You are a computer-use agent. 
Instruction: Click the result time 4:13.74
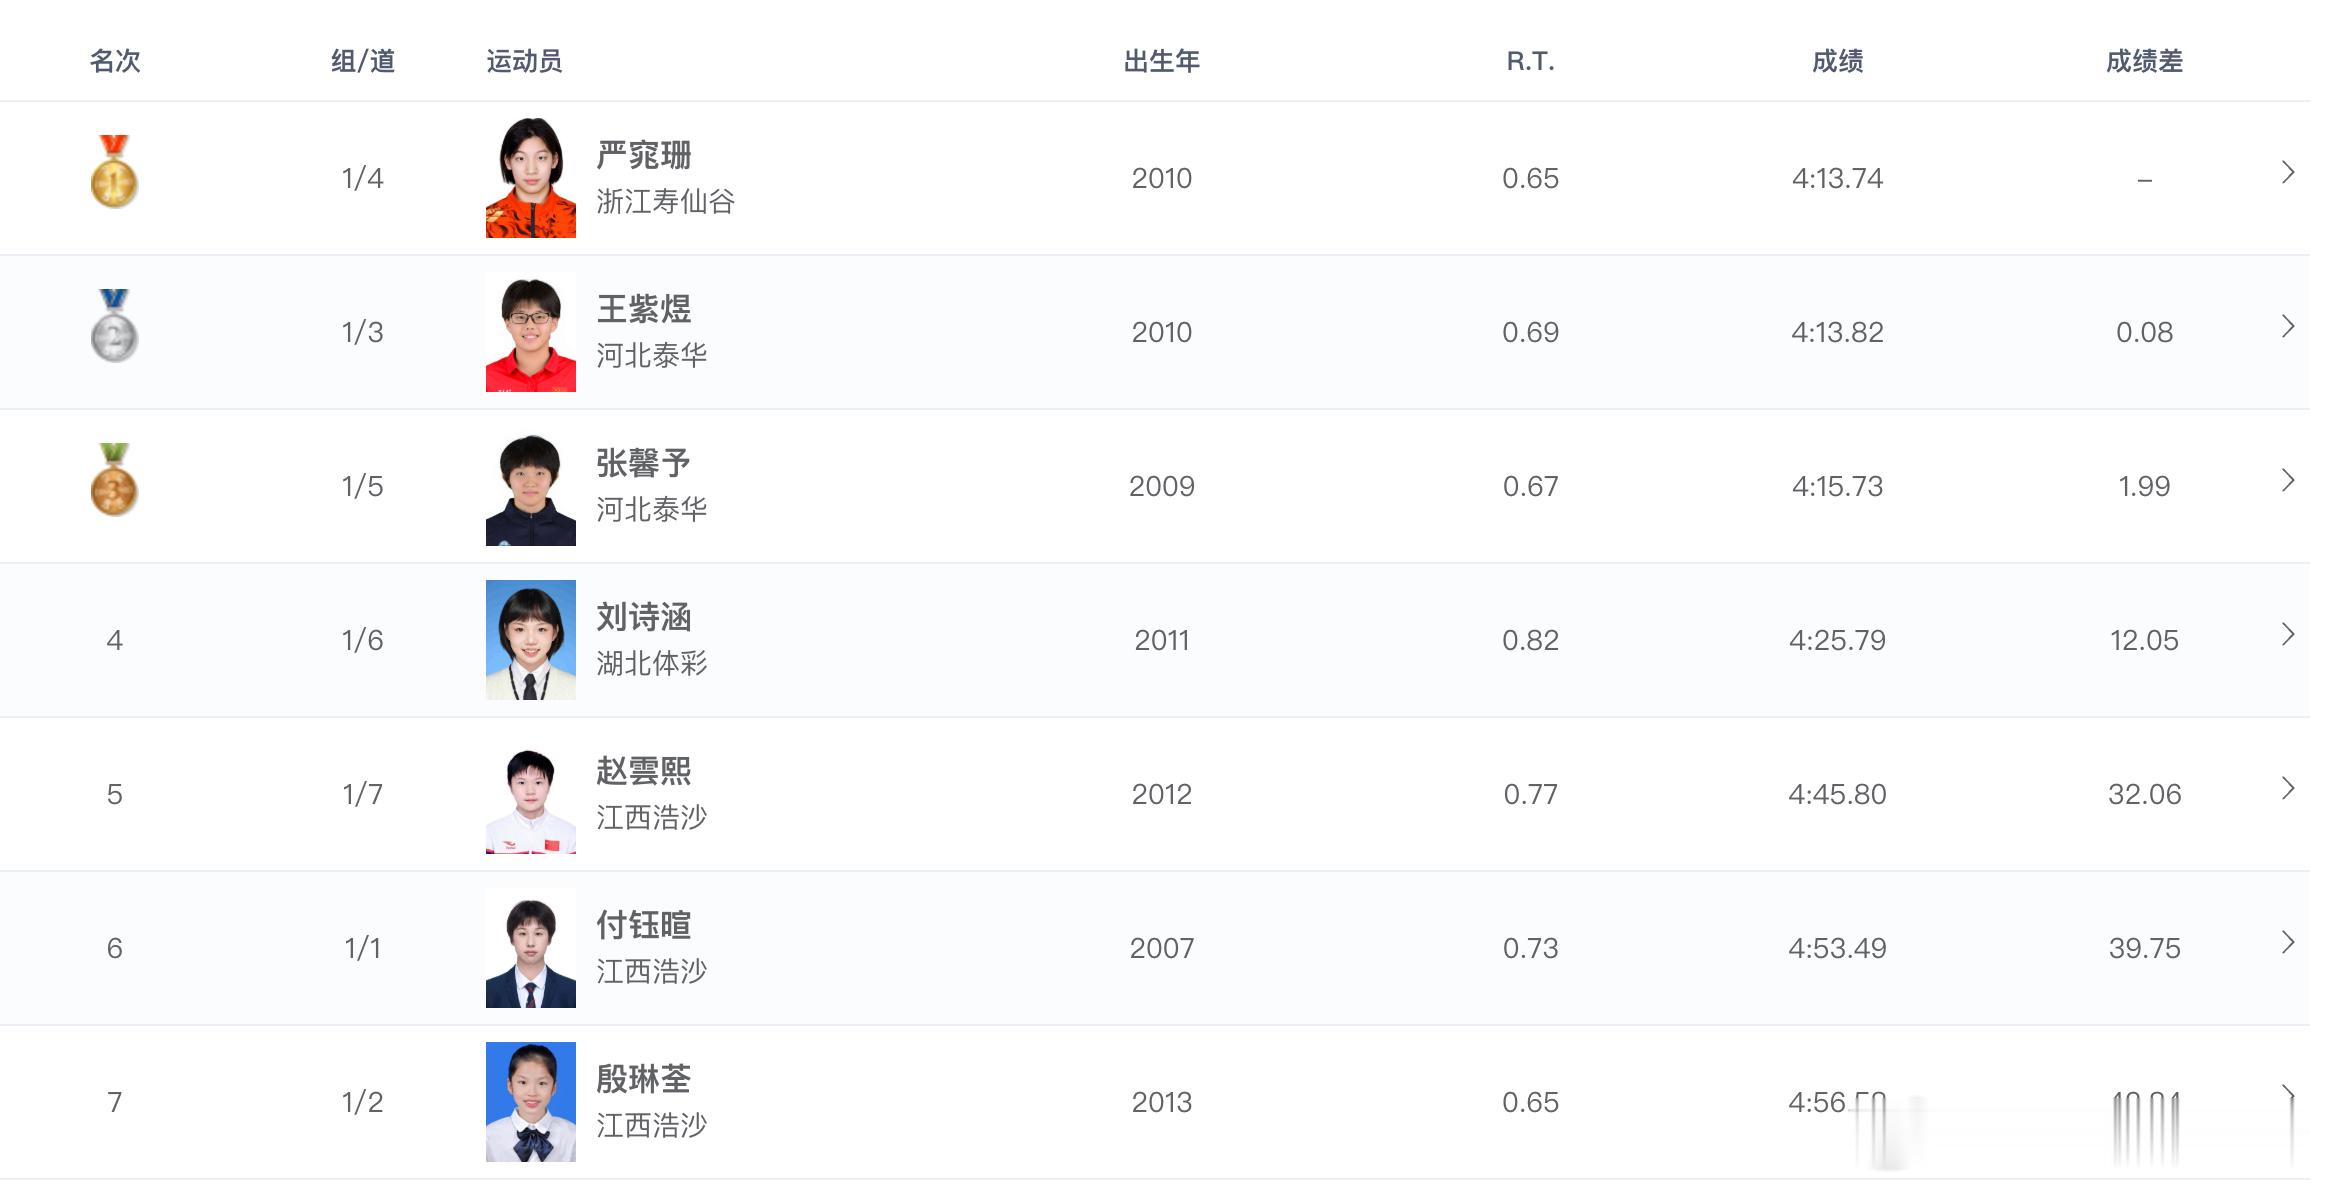point(1838,178)
